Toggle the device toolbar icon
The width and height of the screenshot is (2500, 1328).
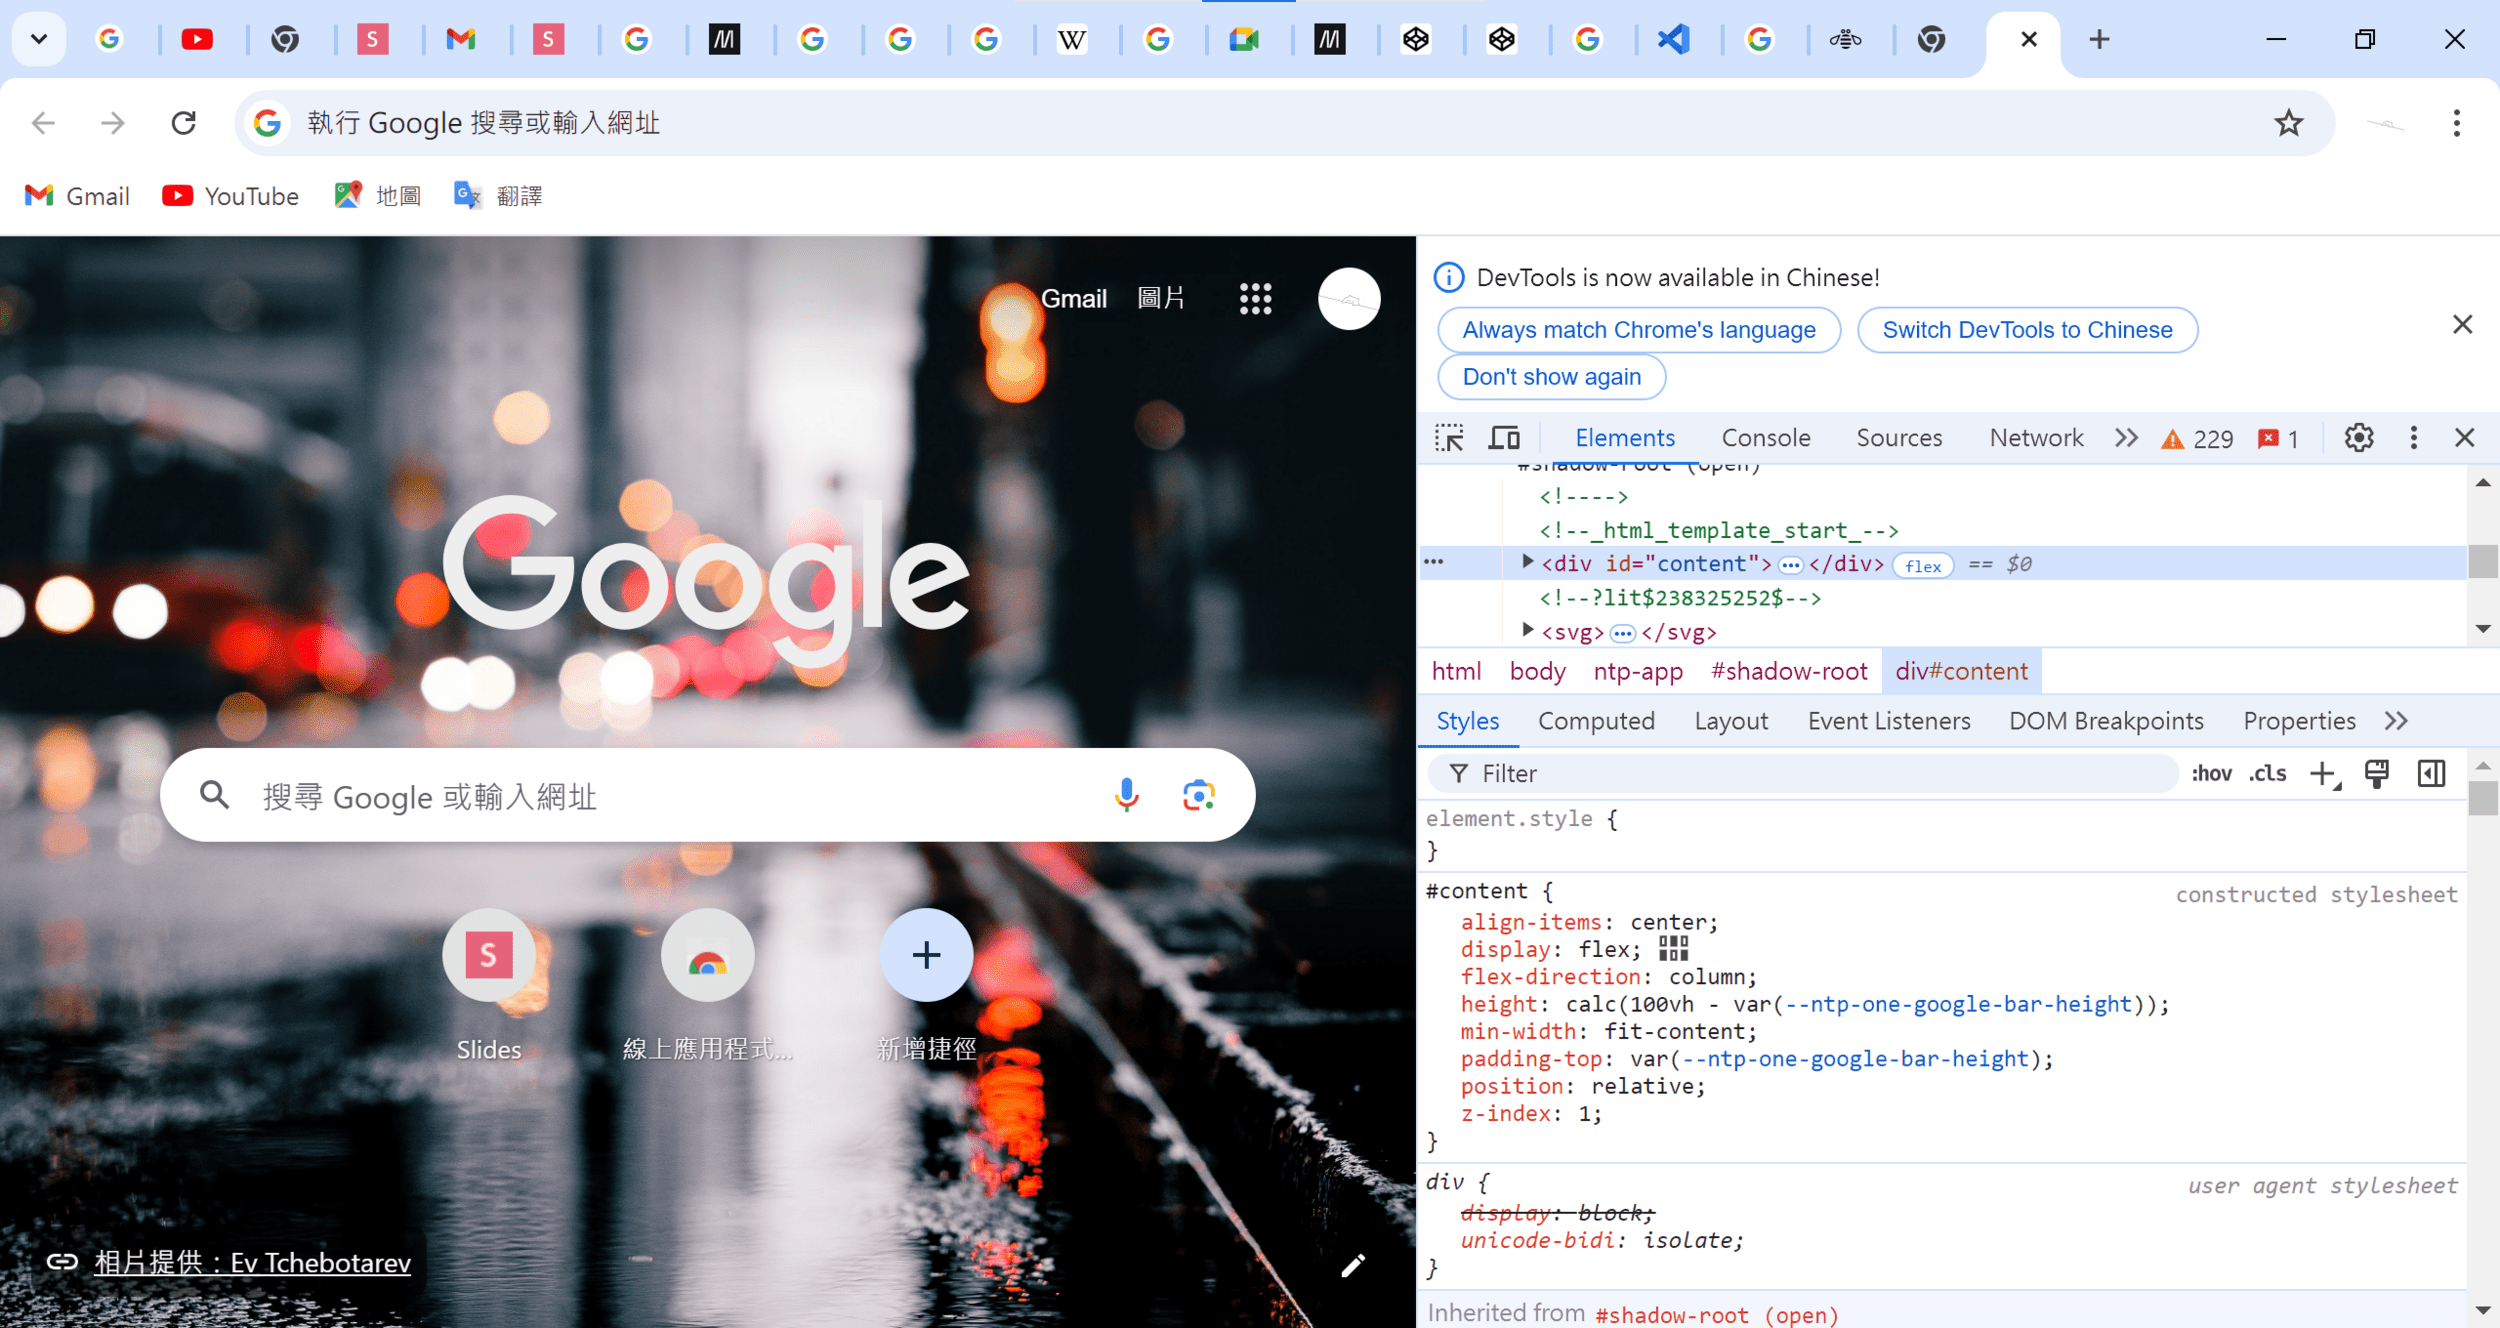(x=1504, y=438)
